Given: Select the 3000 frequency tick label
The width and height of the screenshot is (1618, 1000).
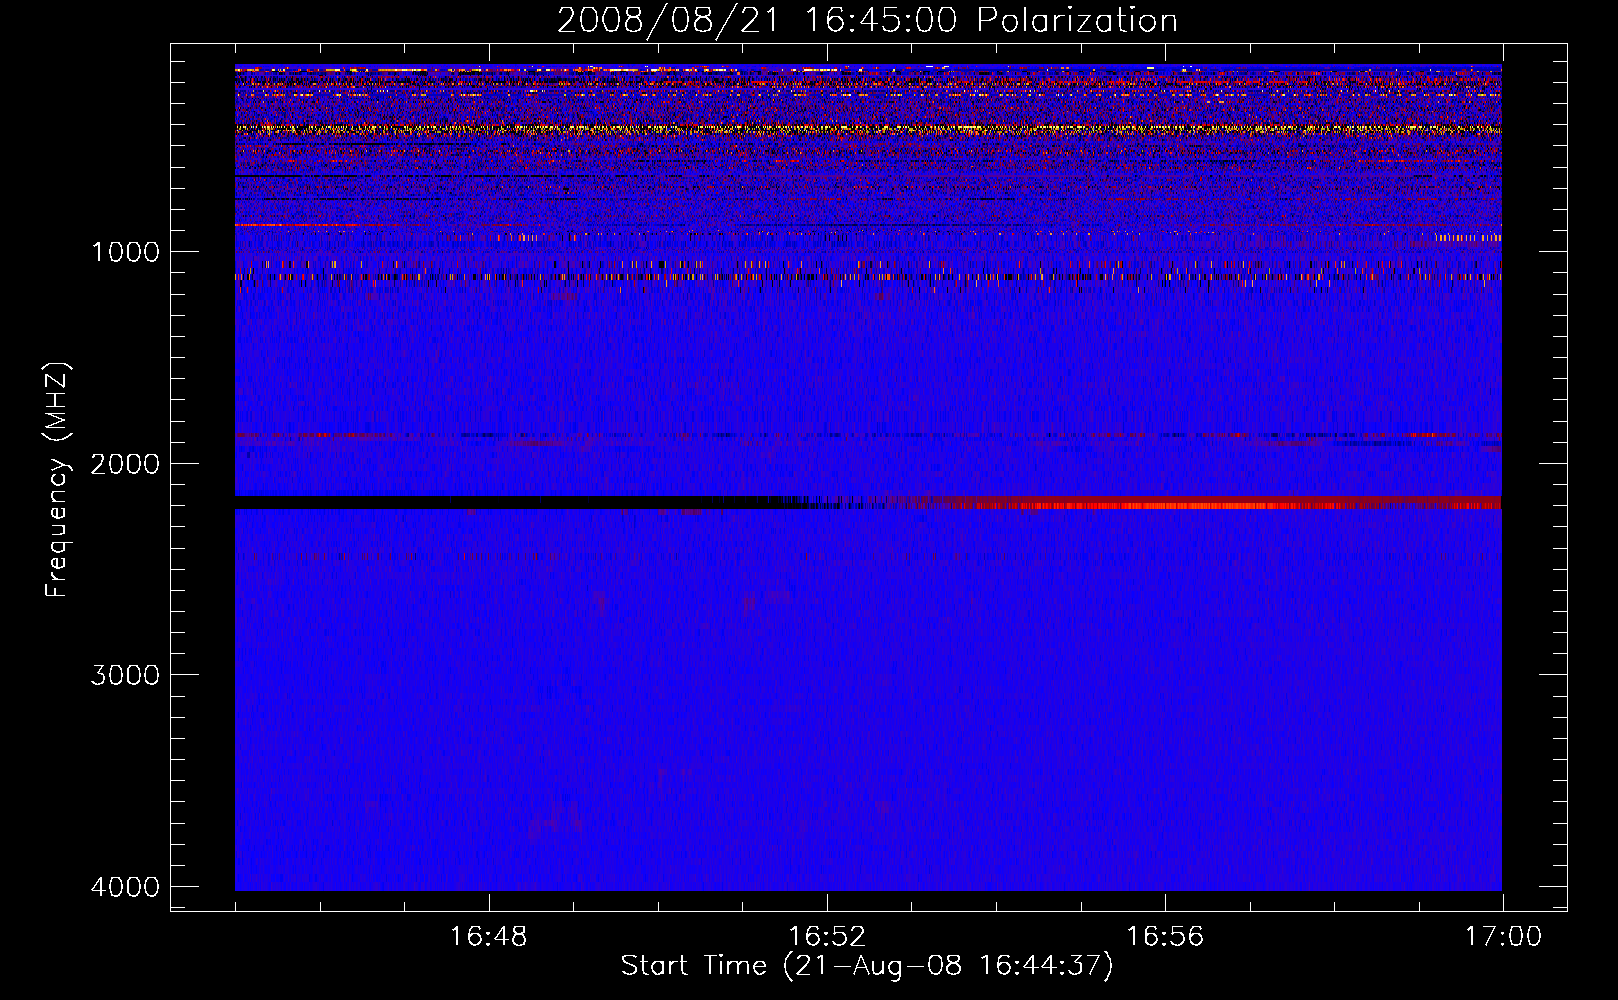Looking at the screenshot, I should pos(125,675).
